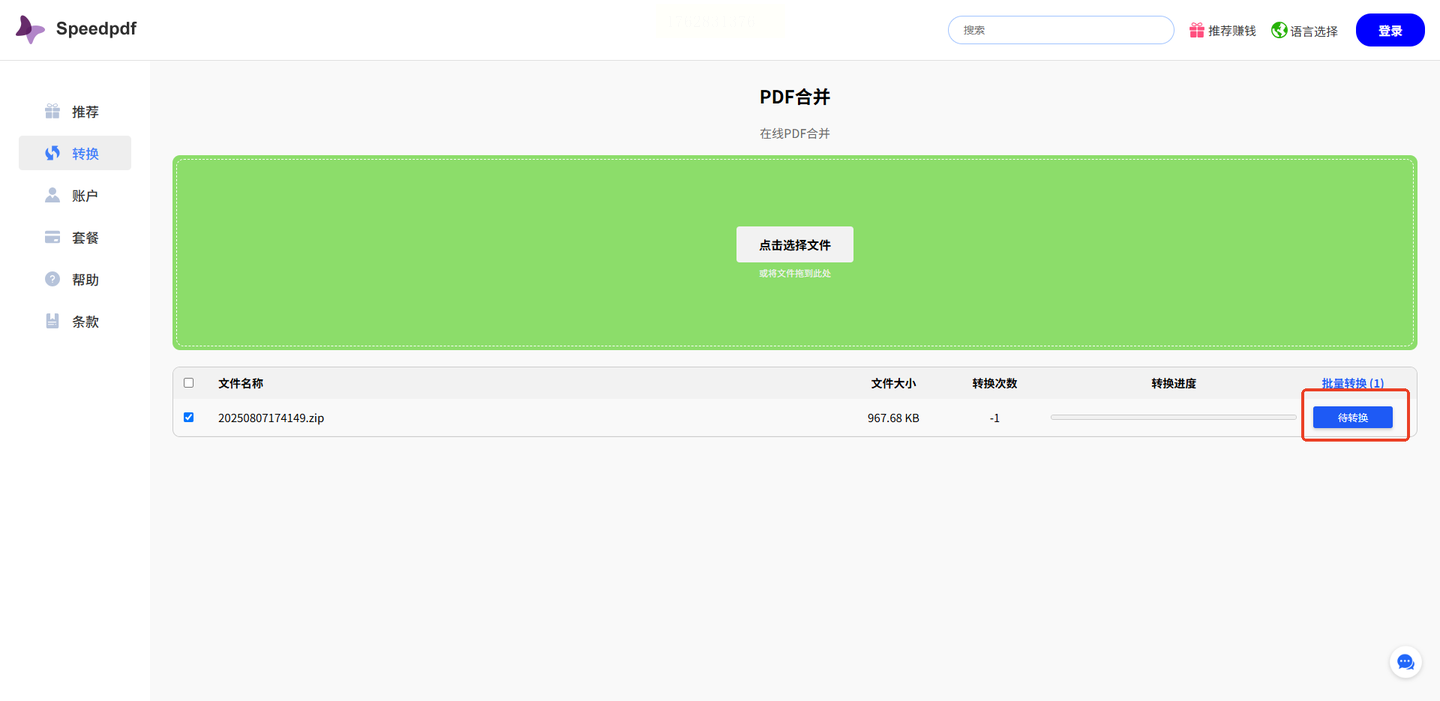This screenshot has height=701, width=1440.
Task: Open the gift icon next to 推荐赚钱
Action: click(1196, 30)
